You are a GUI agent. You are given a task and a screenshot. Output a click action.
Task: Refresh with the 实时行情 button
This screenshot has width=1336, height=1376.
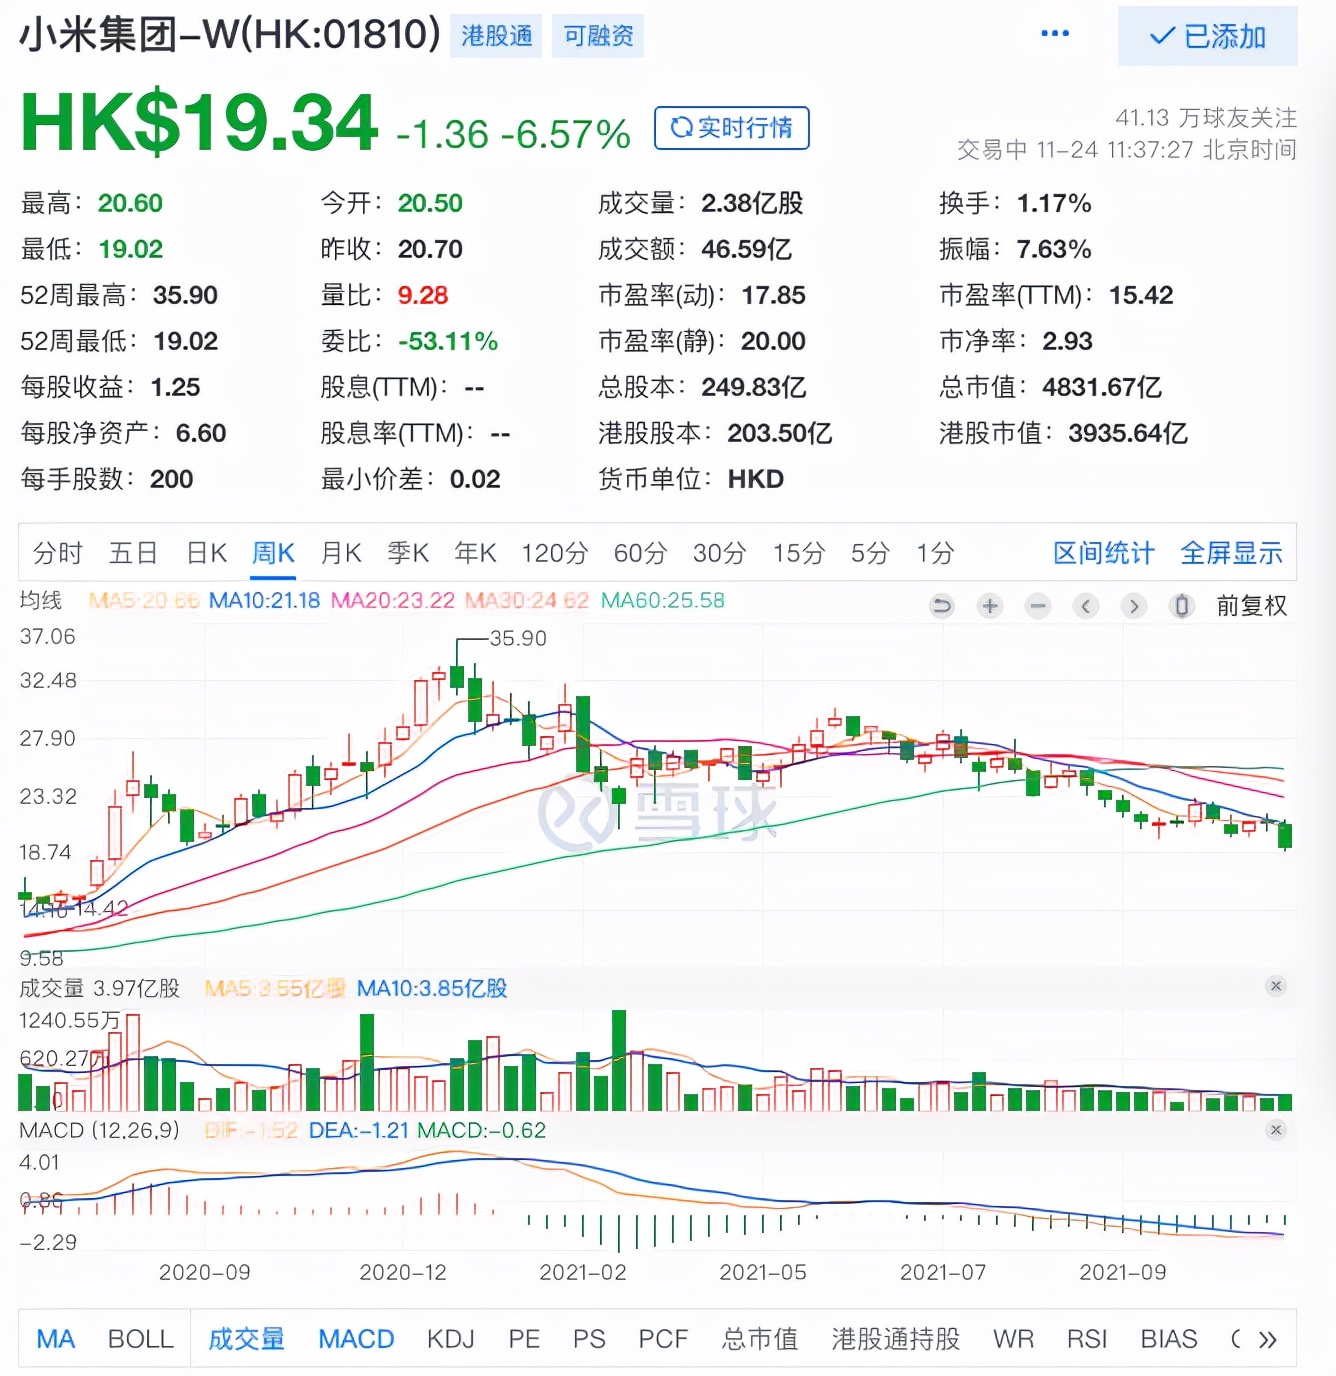pyautogui.click(x=732, y=128)
